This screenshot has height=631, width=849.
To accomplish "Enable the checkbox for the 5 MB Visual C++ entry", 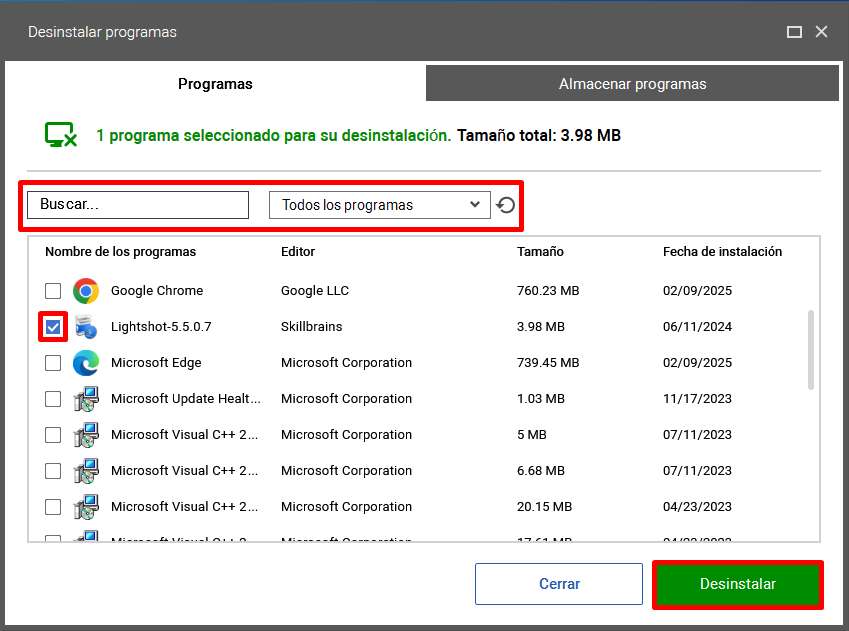I will [53, 435].
